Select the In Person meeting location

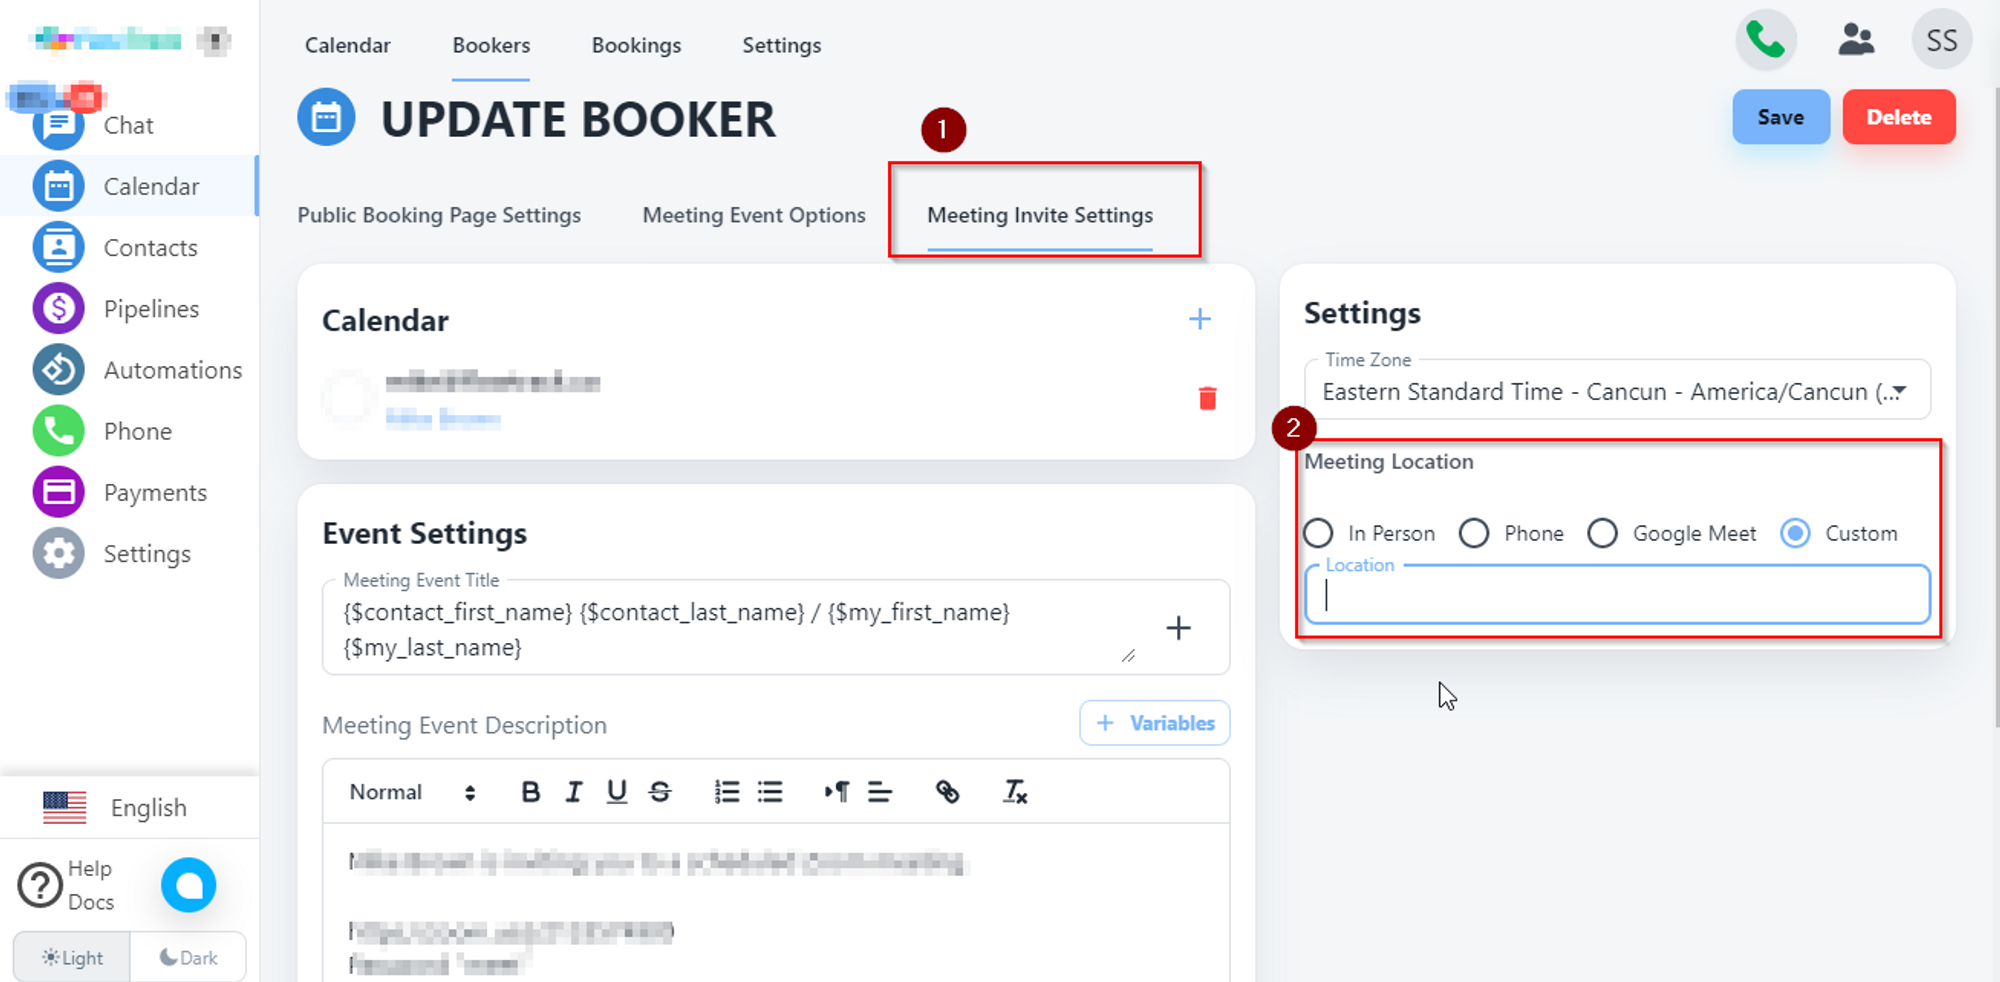1319,533
